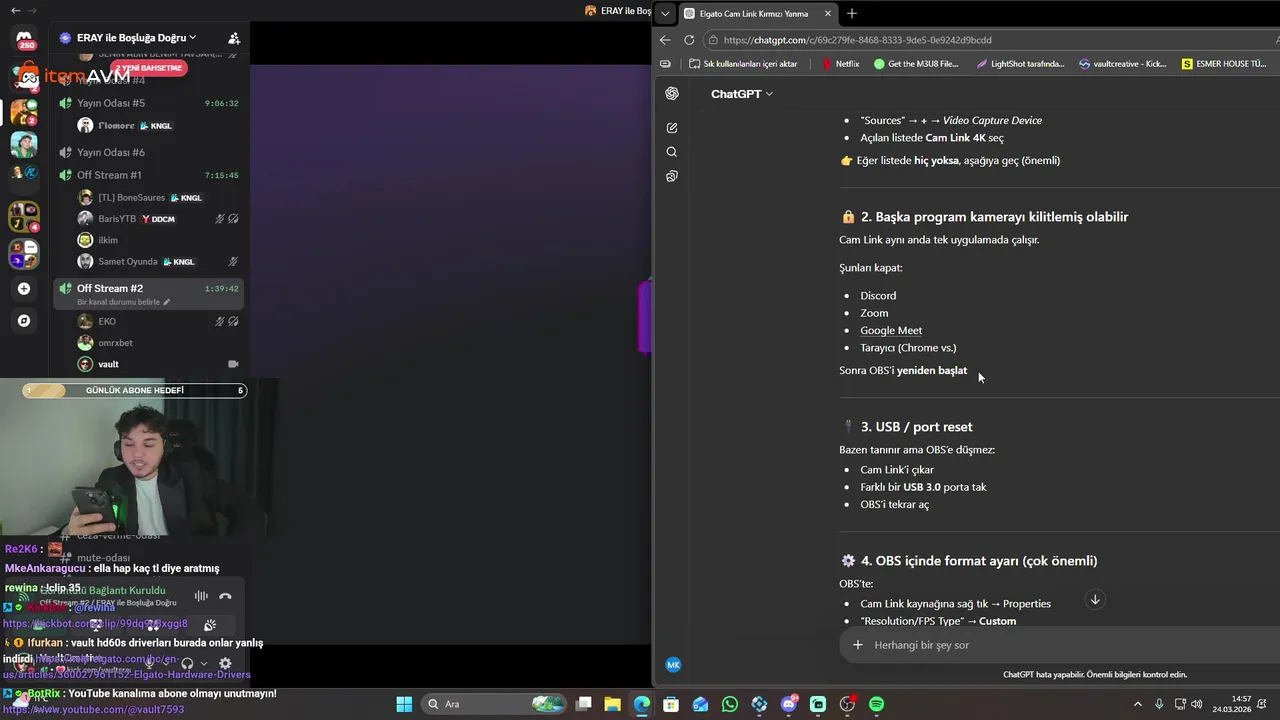
Task: Open File Explorer from the taskbar
Action: 613,704
